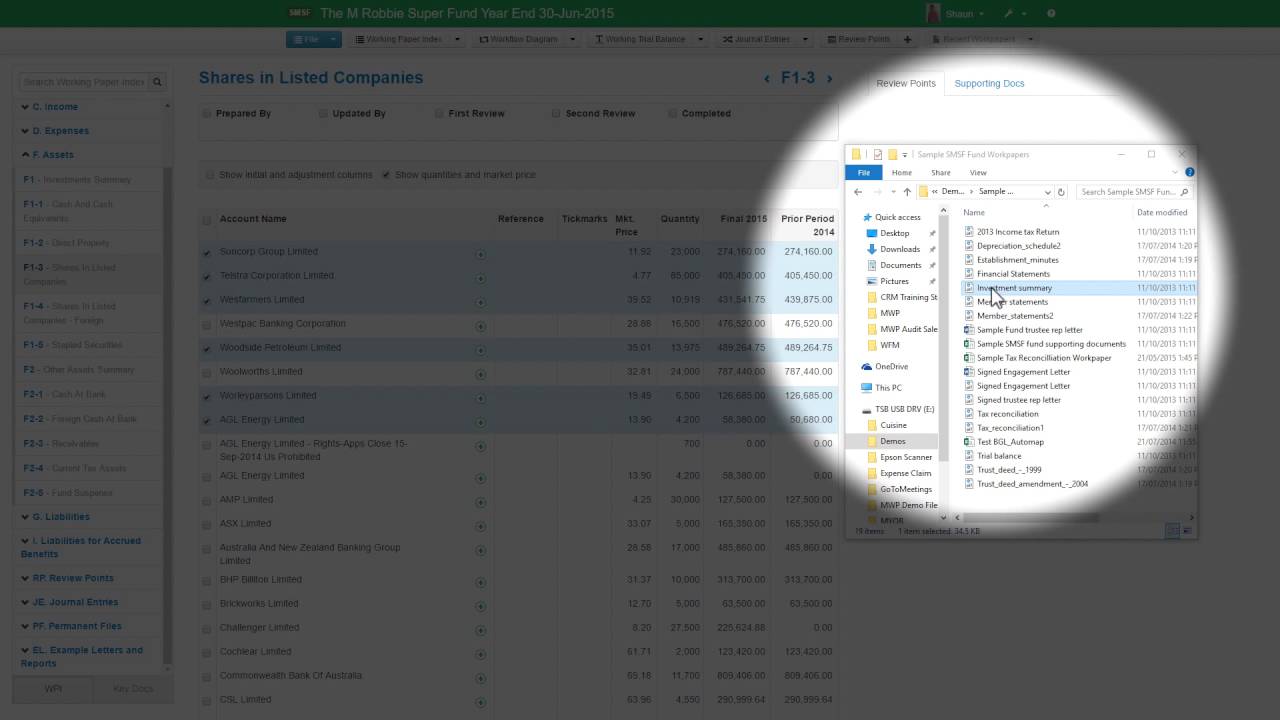This screenshot has height=720, width=1280.
Task: Click the green plus for BHP Billiton Limited
Action: [x=480, y=582]
